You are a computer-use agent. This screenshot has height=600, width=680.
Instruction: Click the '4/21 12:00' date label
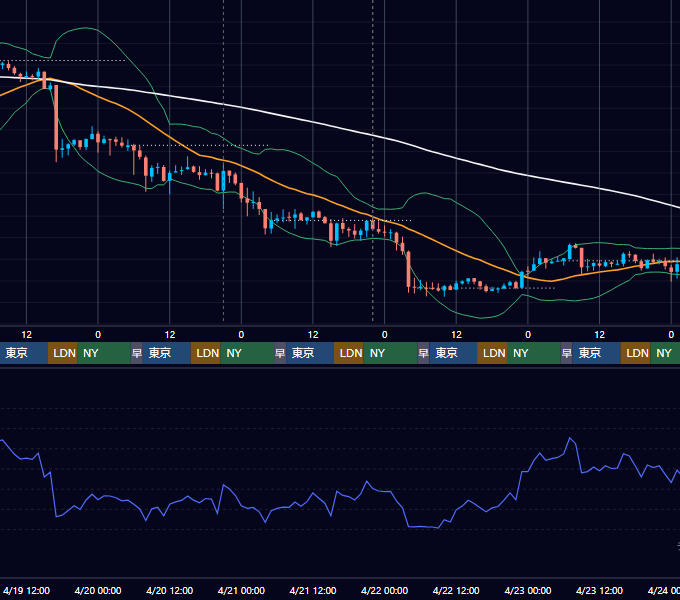(x=313, y=590)
